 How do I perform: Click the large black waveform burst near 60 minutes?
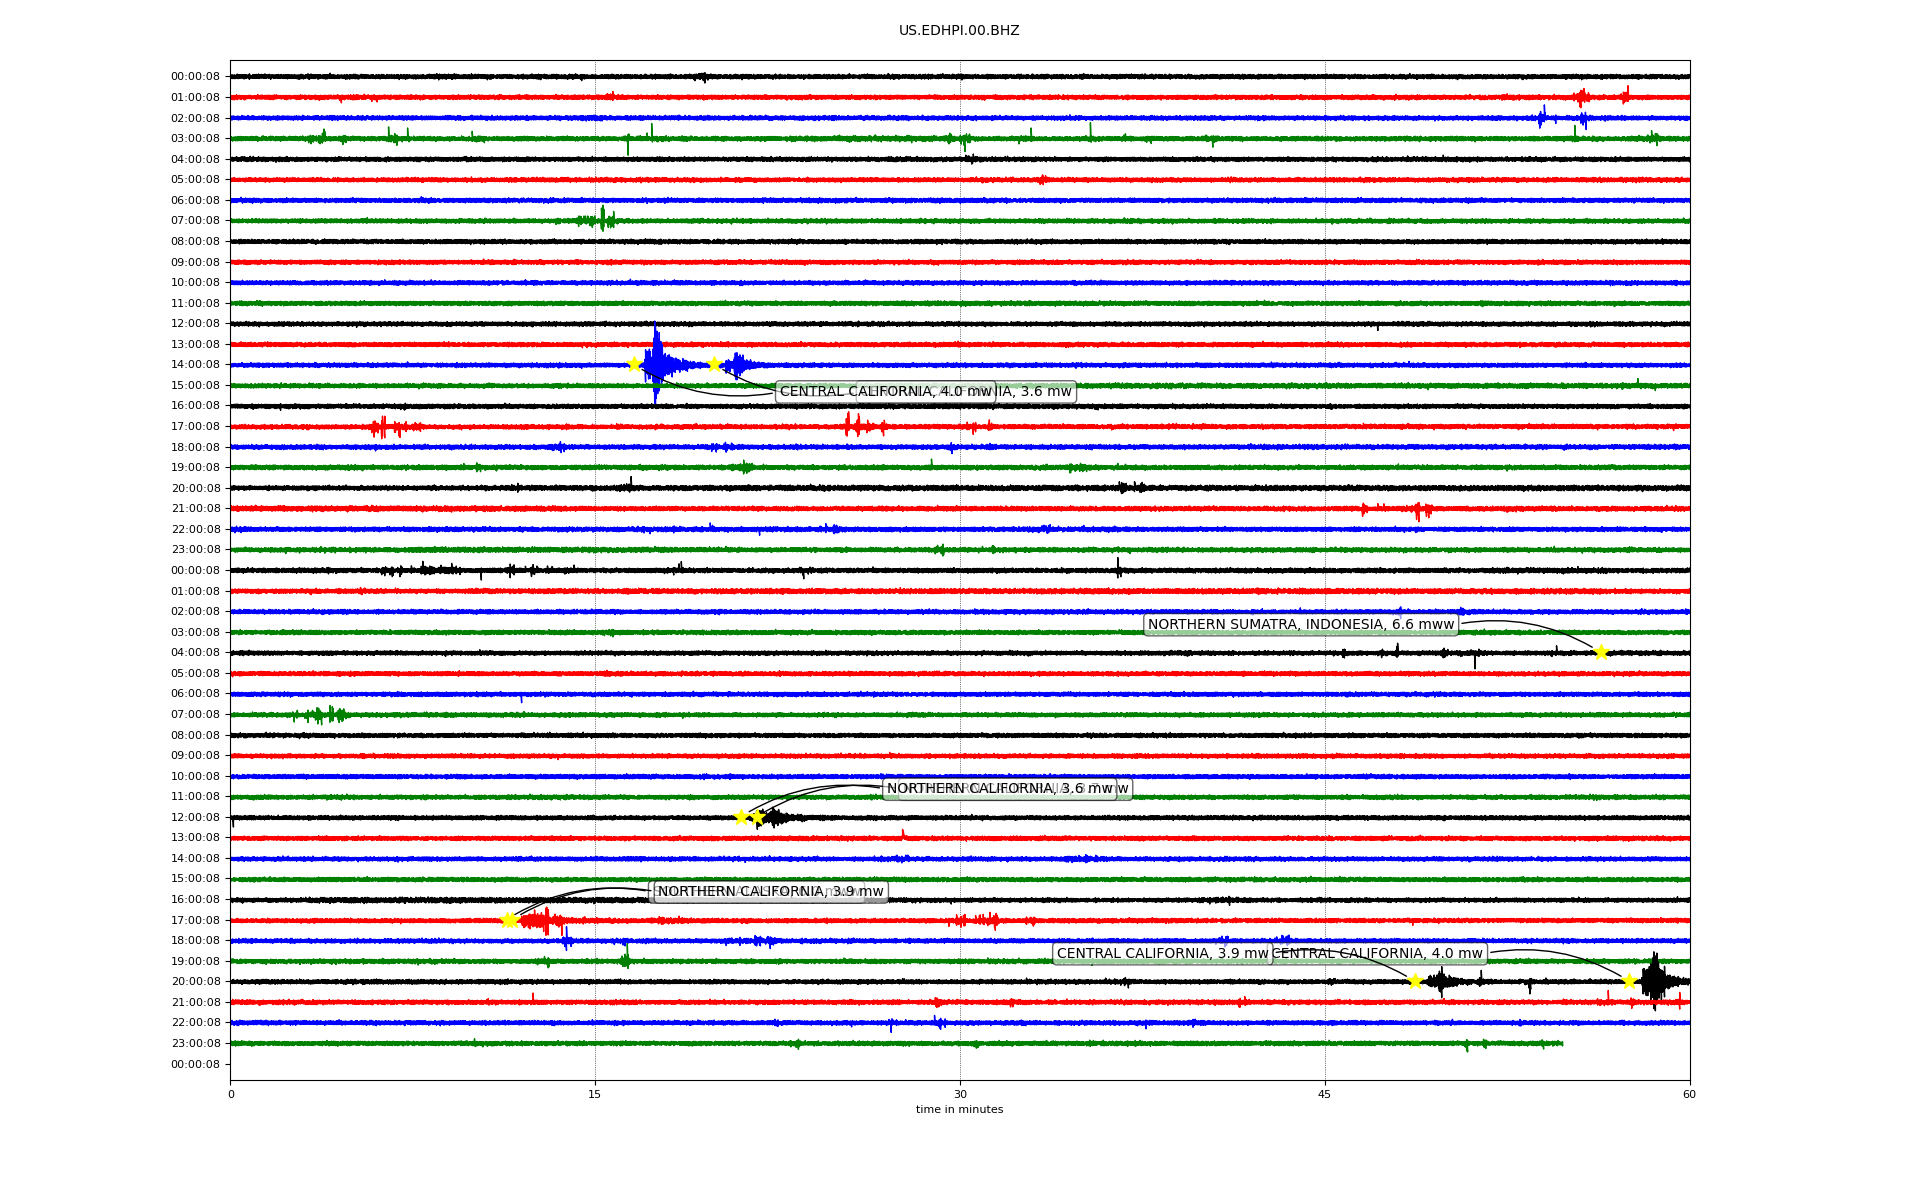[x=1655, y=981]
